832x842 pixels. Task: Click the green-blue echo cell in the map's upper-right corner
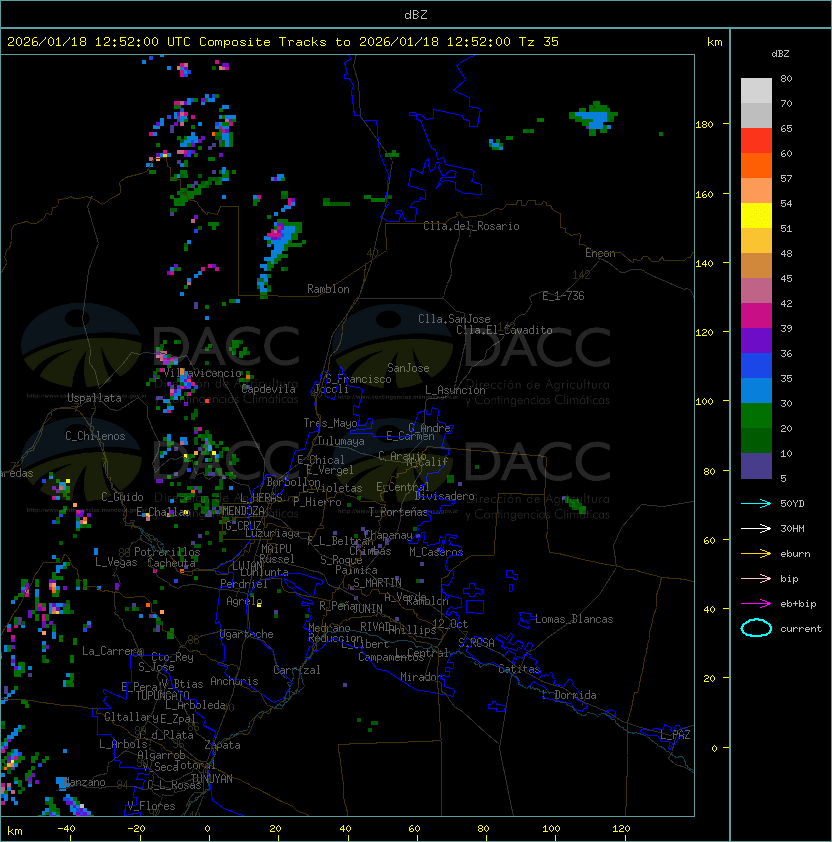pyautogui.click(x=594, y=118)
